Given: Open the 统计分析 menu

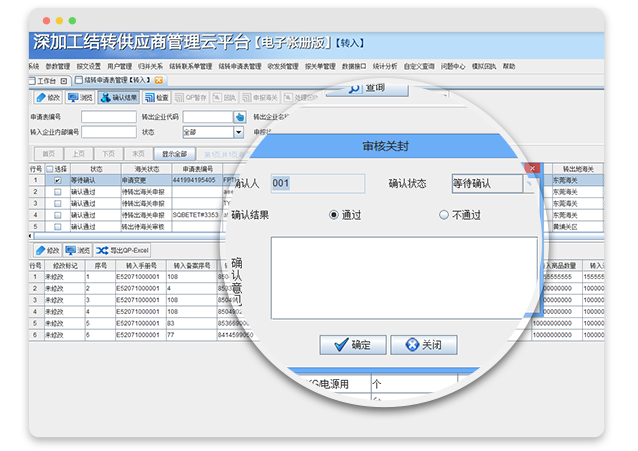Looking at the screenshot, I should tap(385, 66).
